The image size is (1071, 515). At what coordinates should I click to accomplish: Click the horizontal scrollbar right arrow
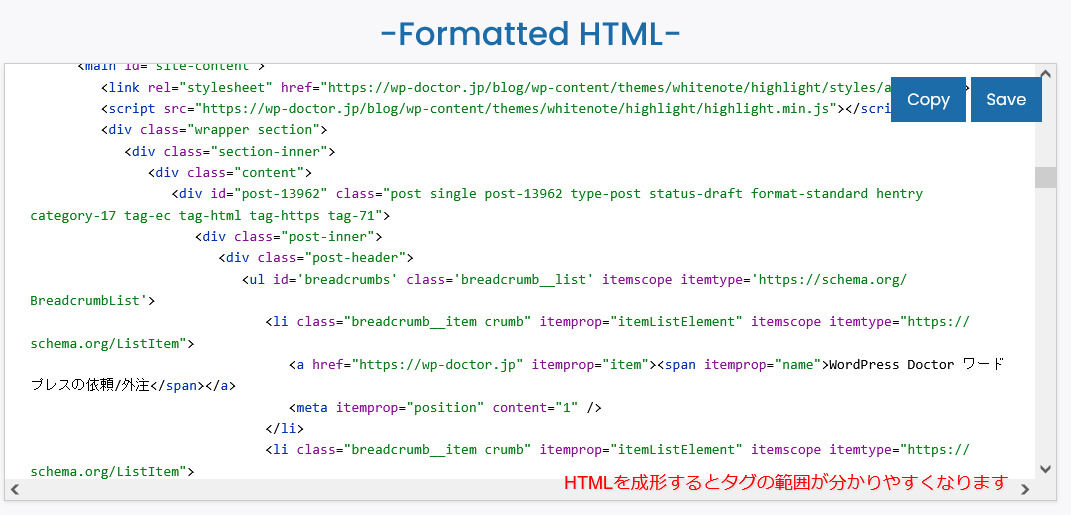1025,489
